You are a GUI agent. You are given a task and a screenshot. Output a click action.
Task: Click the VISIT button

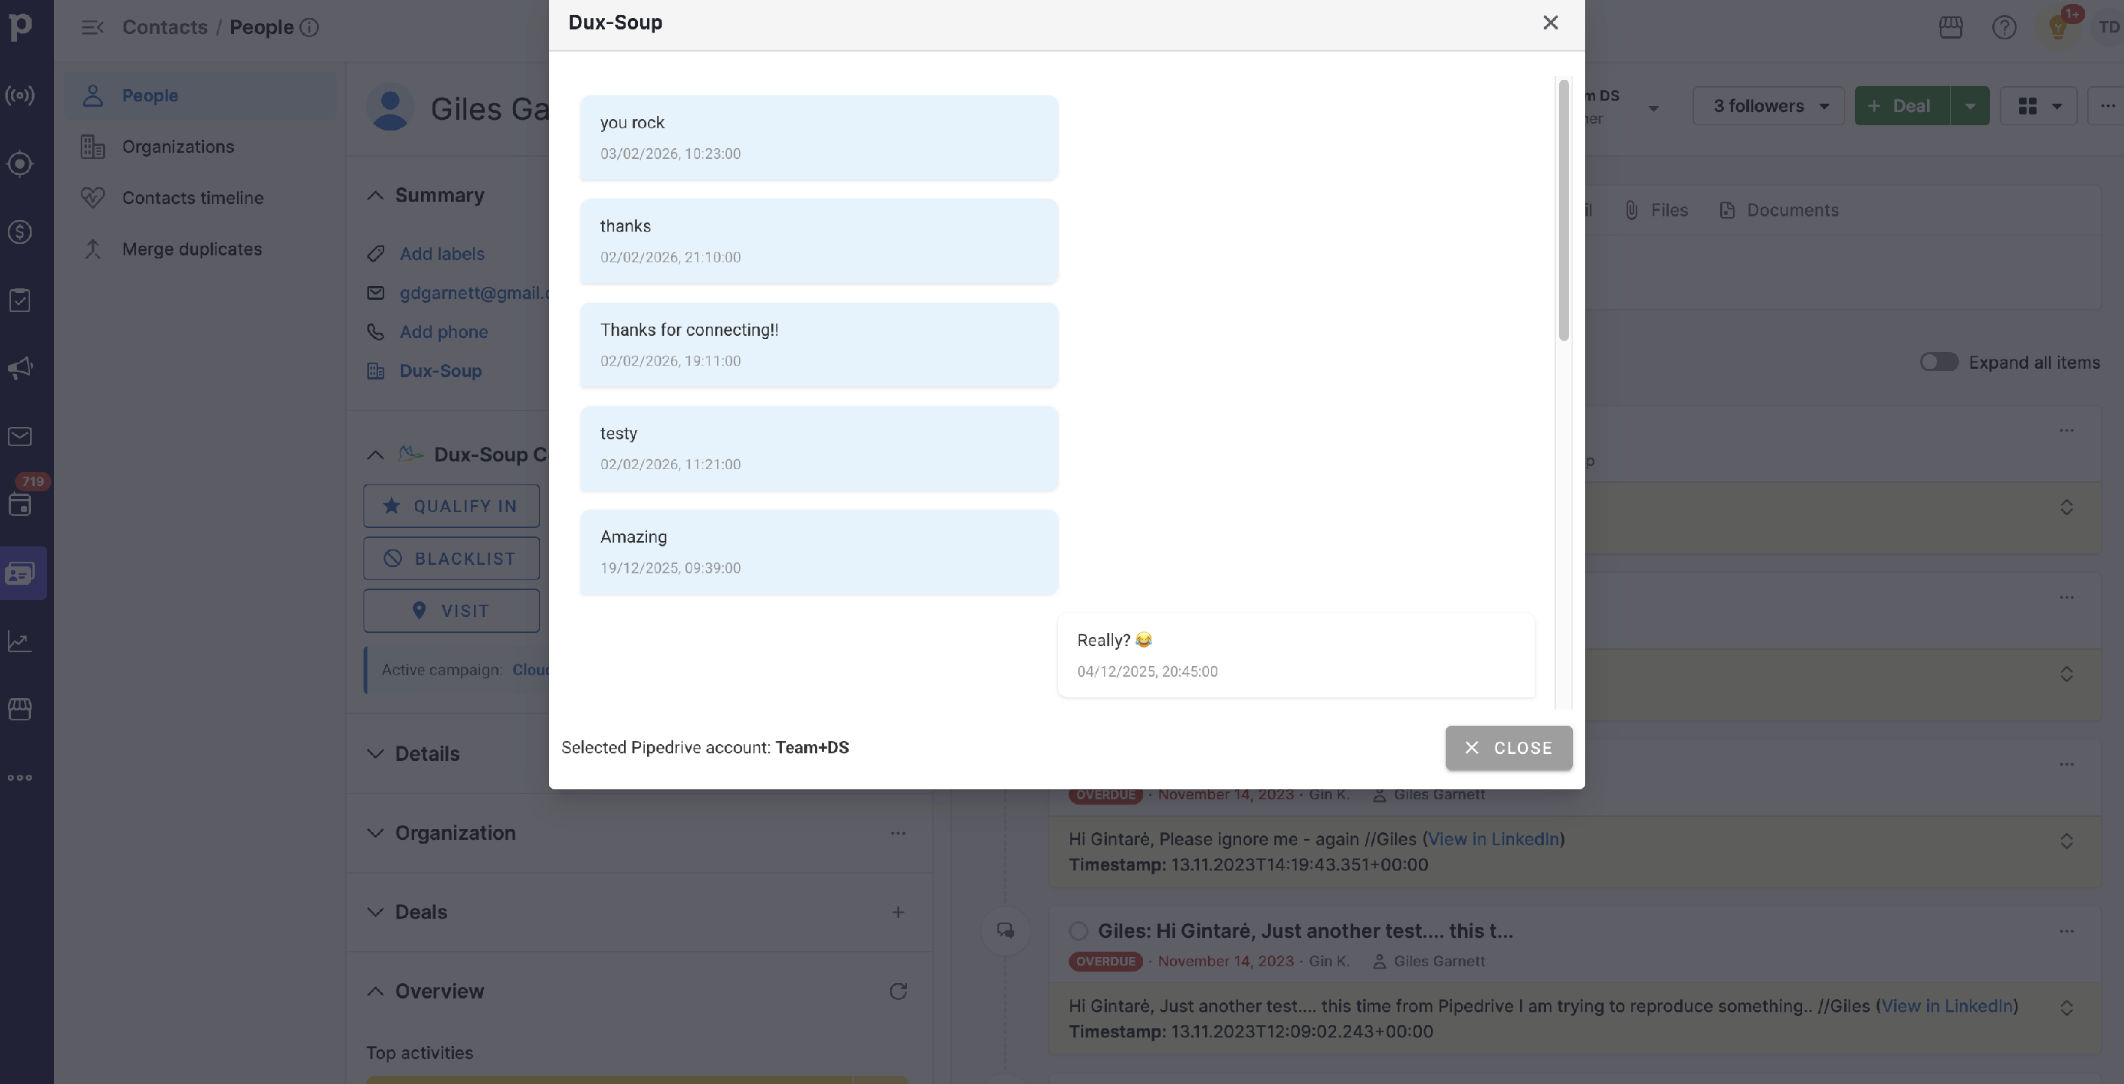(451, 610)
